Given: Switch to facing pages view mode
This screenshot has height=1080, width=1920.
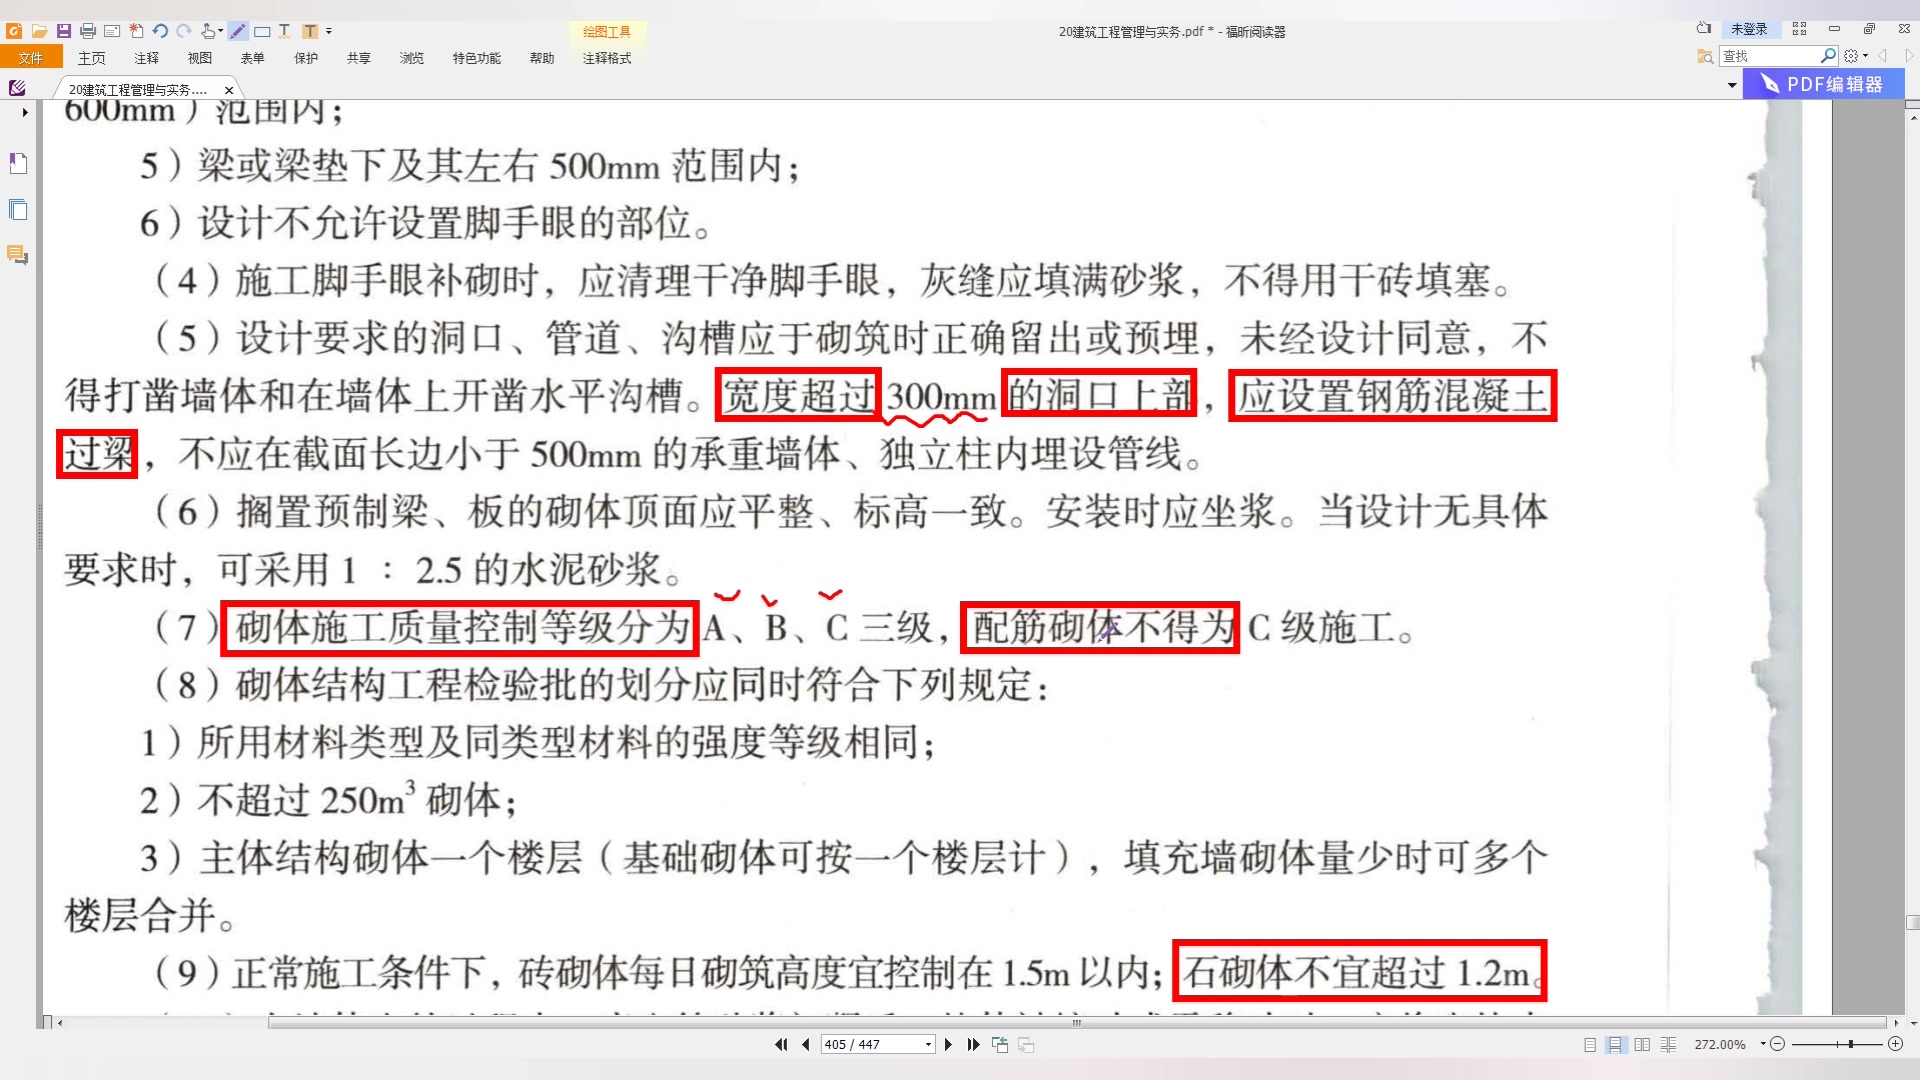Looking at the screenshot, I should [1642, 1045].
